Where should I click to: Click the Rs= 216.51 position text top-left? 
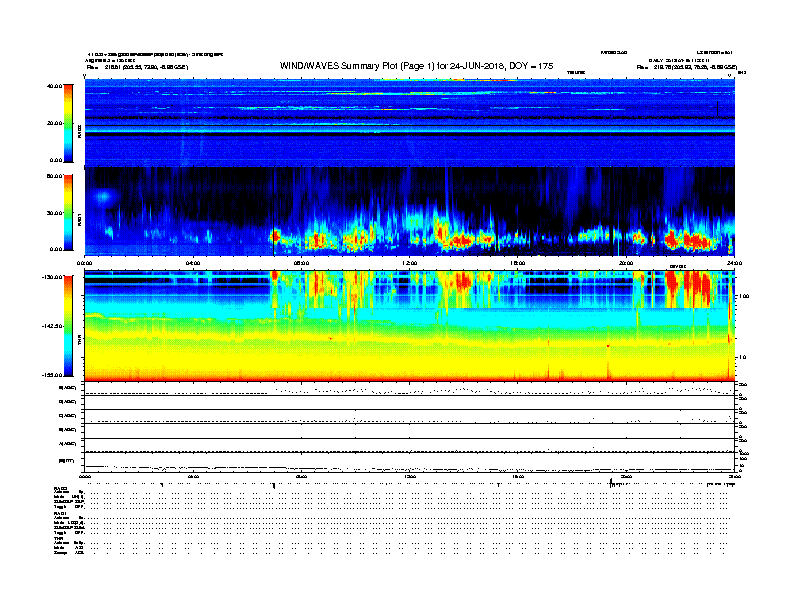coord(137,67)
